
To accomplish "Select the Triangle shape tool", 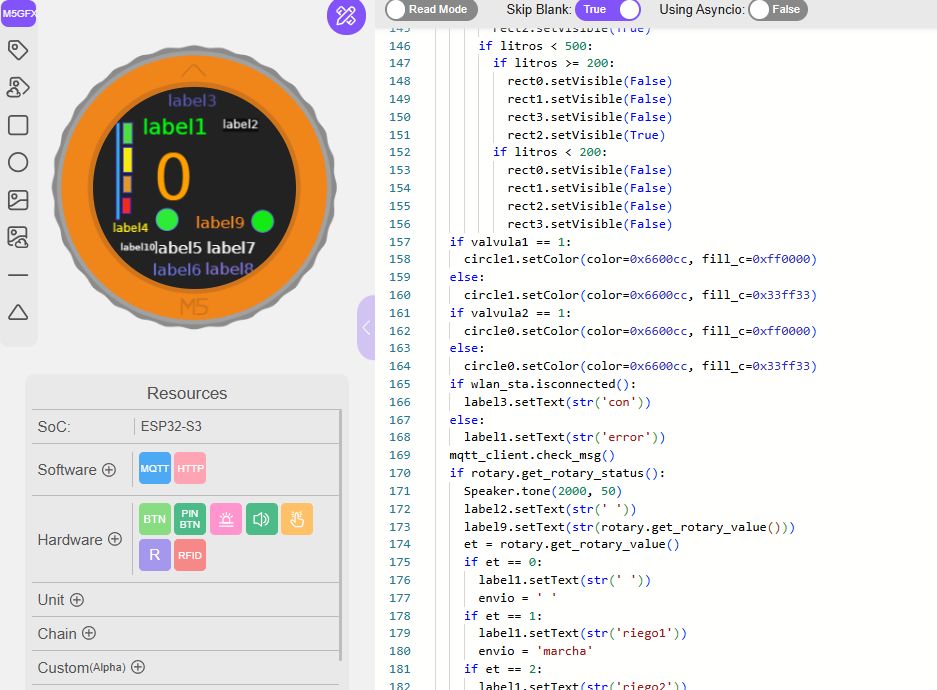I will tap(18, 312).
